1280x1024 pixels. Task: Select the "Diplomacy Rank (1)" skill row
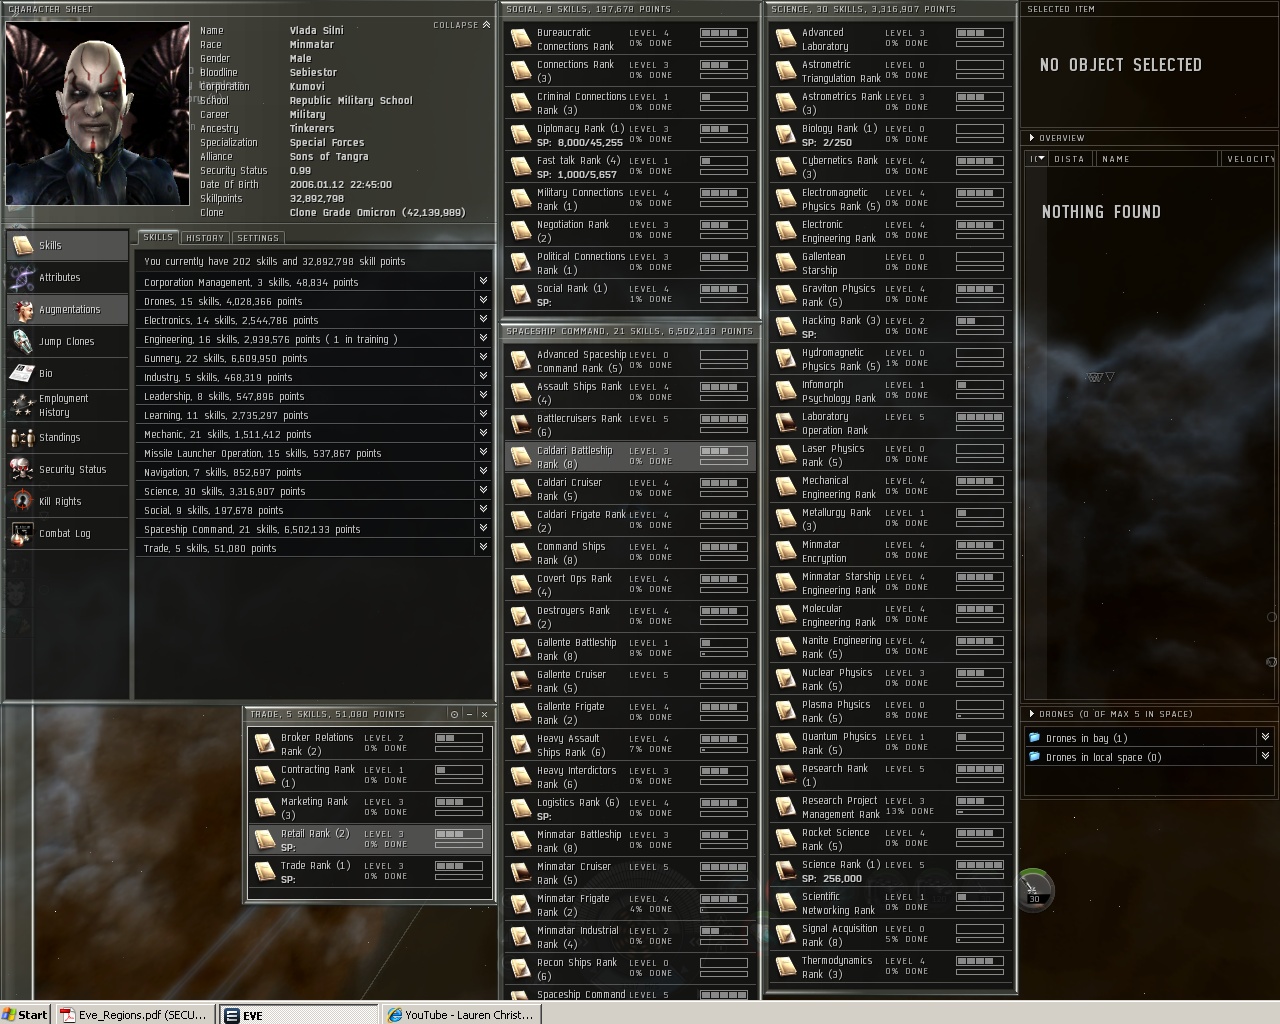point(629,135)
